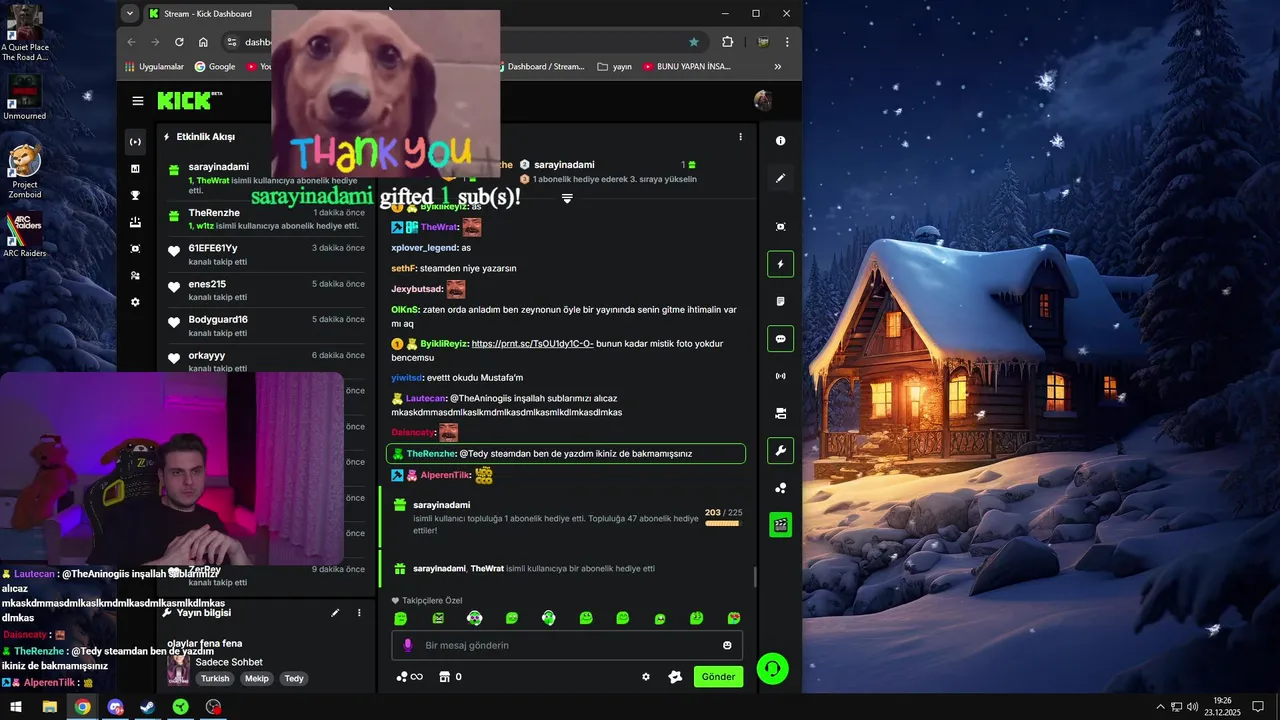This screenshot has height=720, width=1280.
Task: Collapse pinned gift banner with down arrow
Action: [567, 199]
